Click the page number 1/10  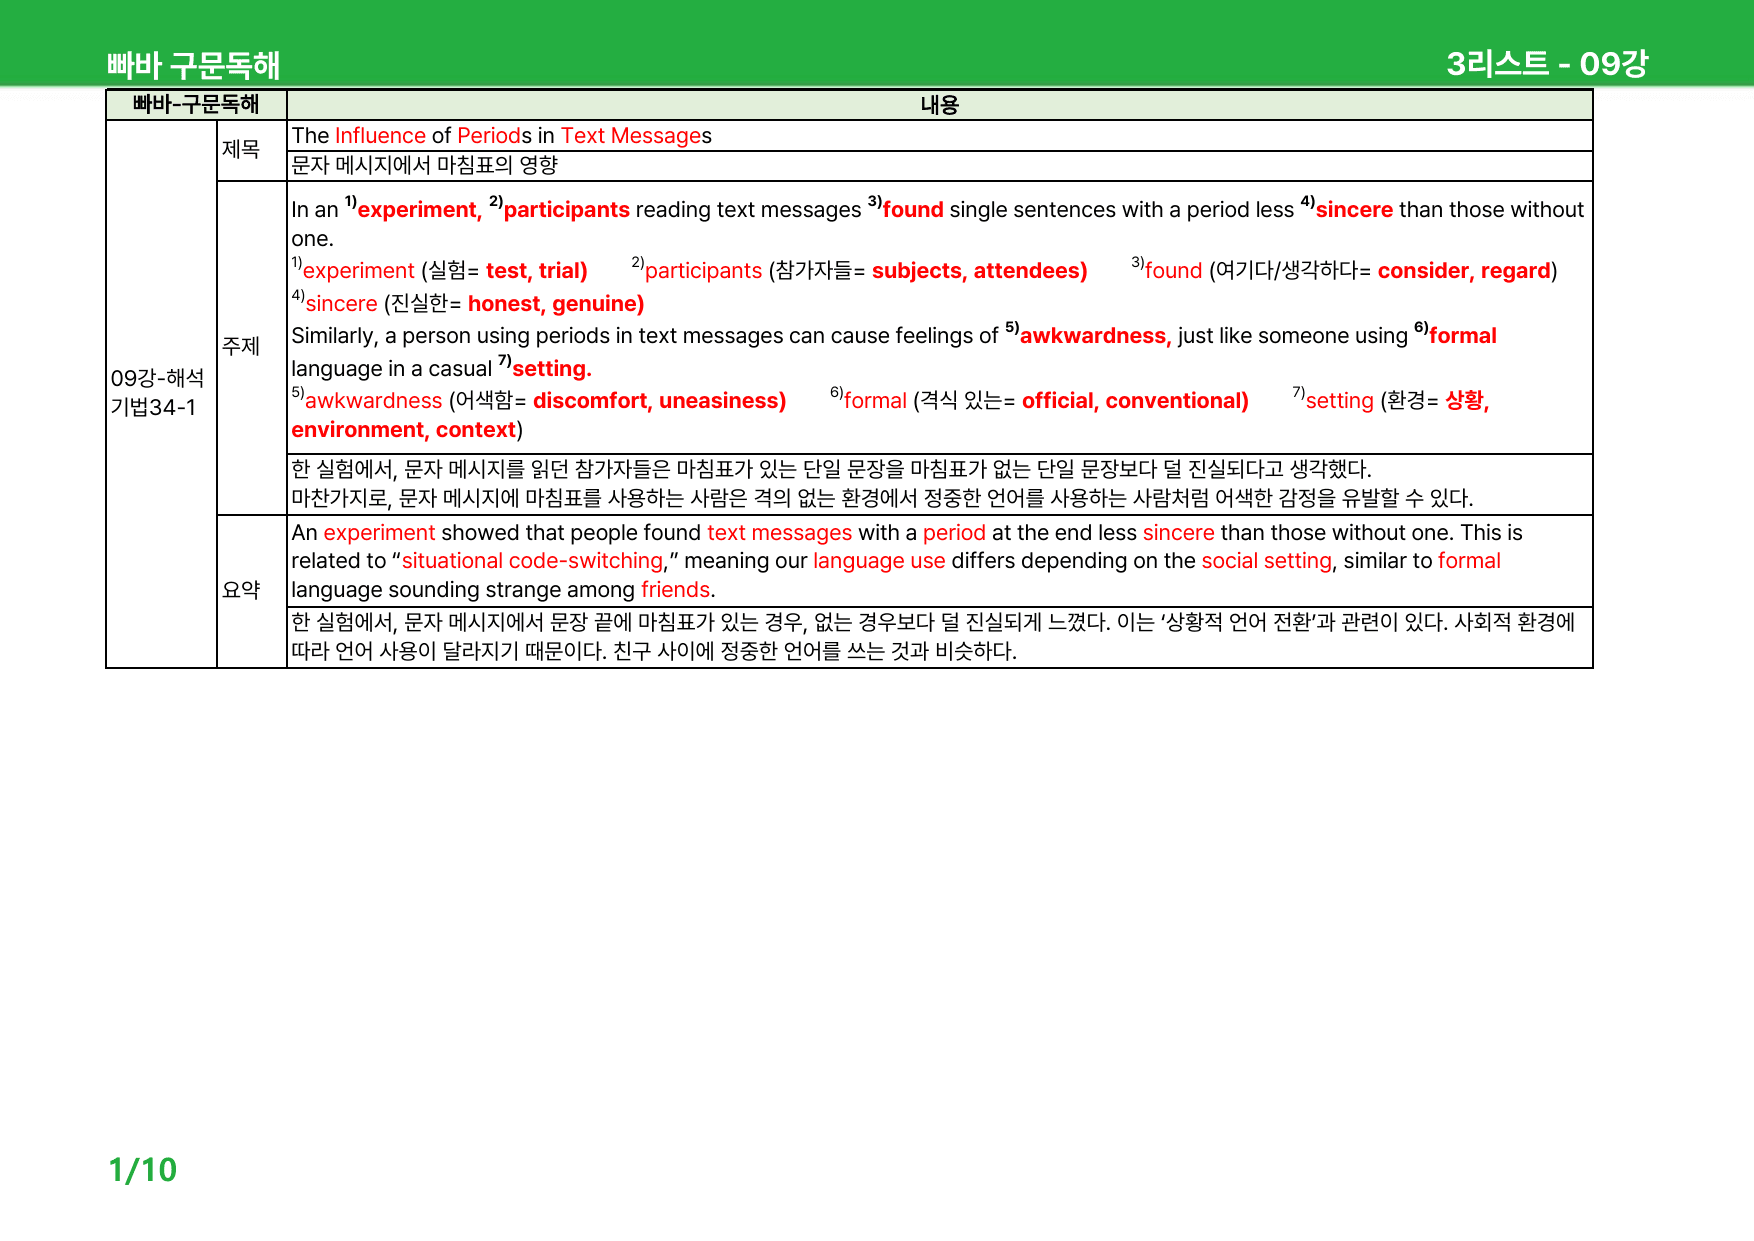[142, 1170]
